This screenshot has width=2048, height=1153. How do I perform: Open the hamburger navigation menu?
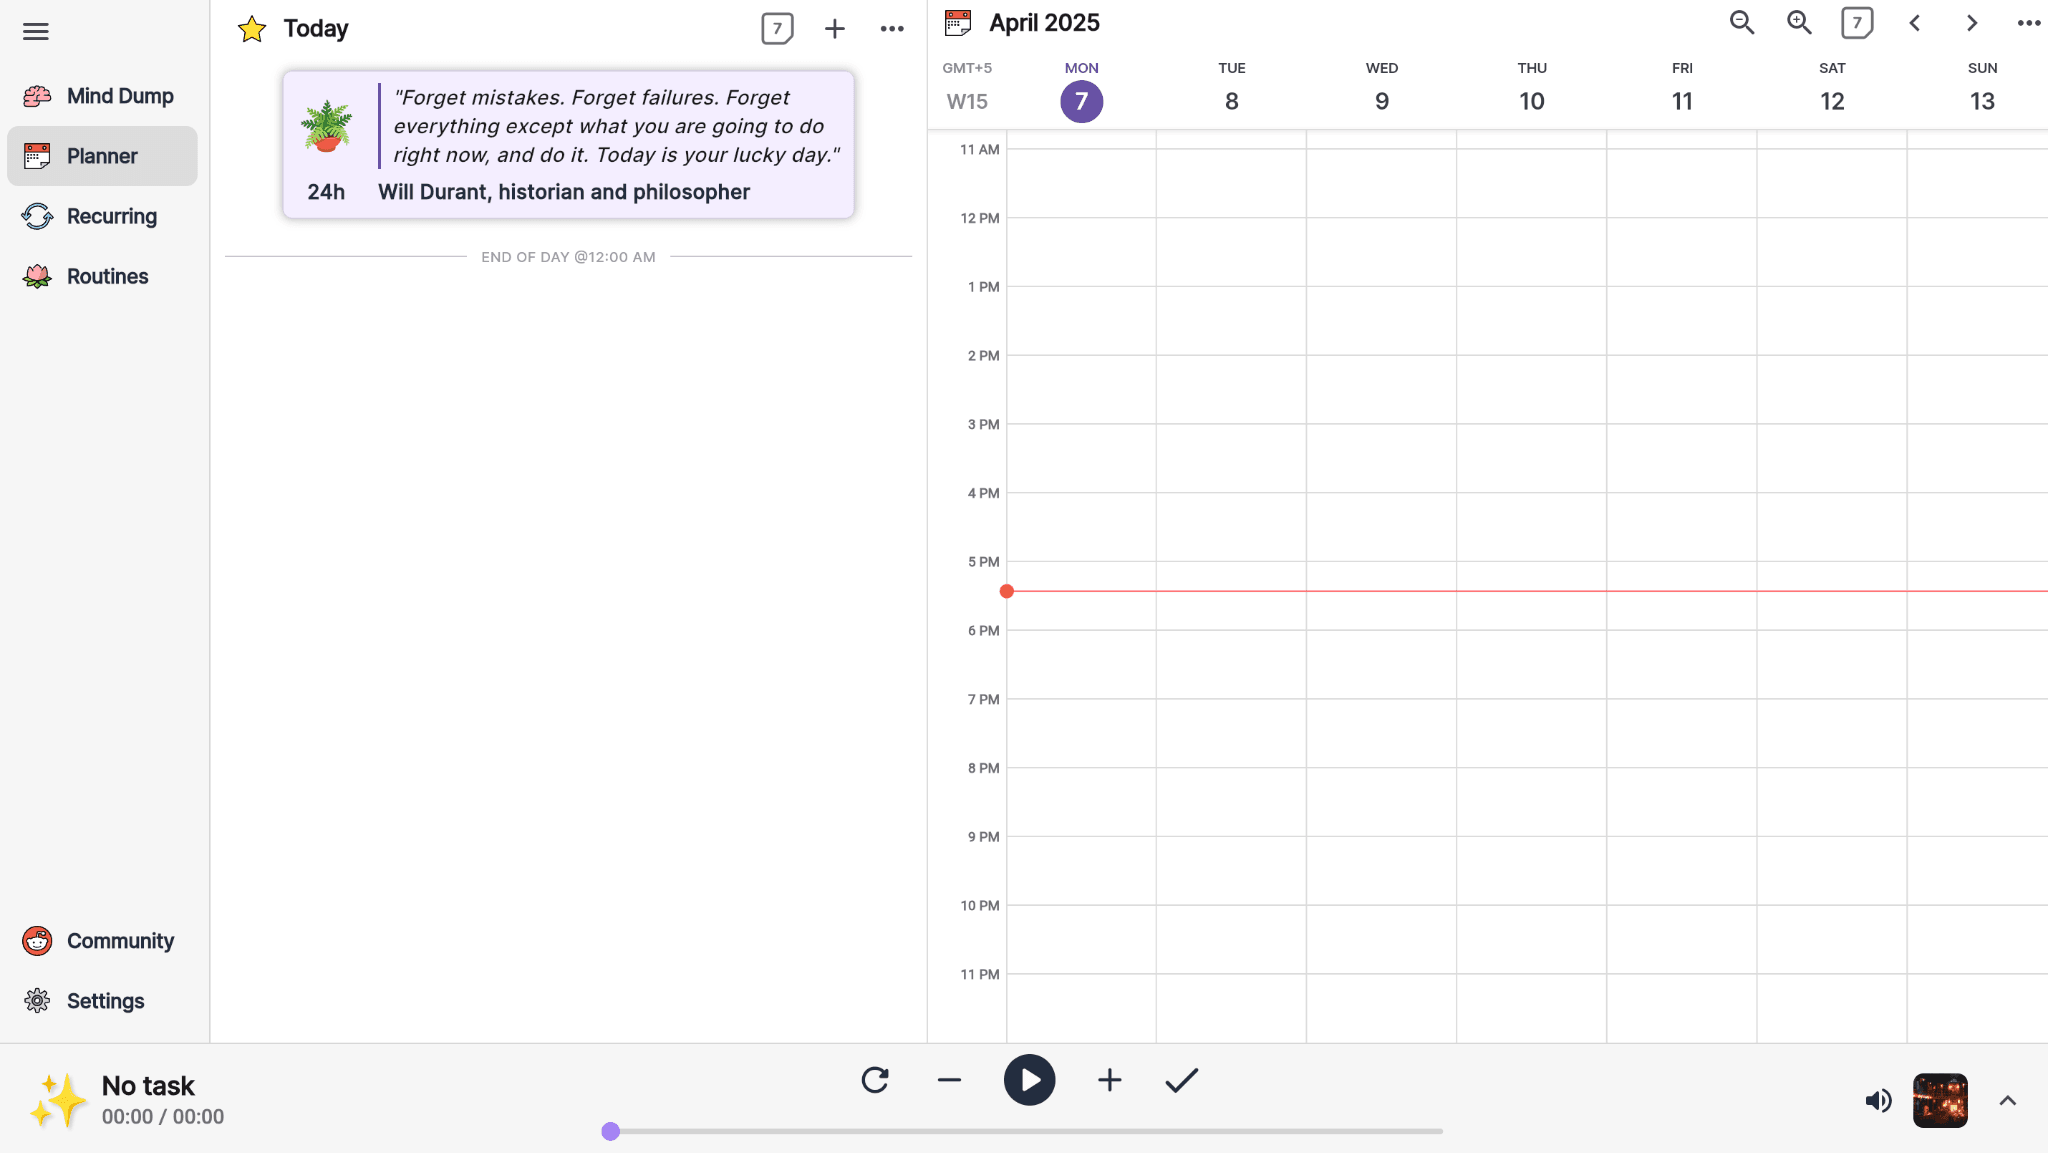pyautogui.click(x=37, y=31)
